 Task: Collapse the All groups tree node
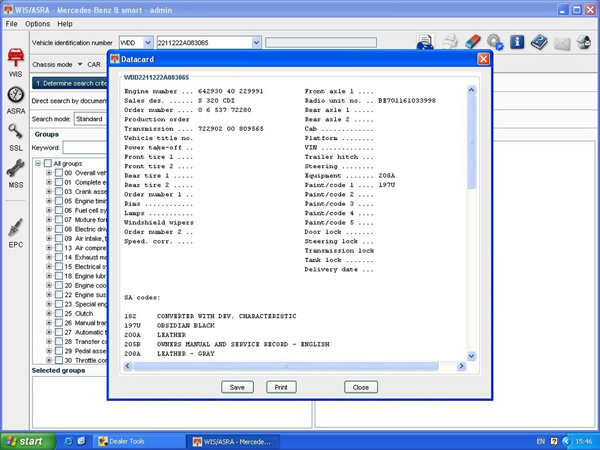[x=38, y=163]
